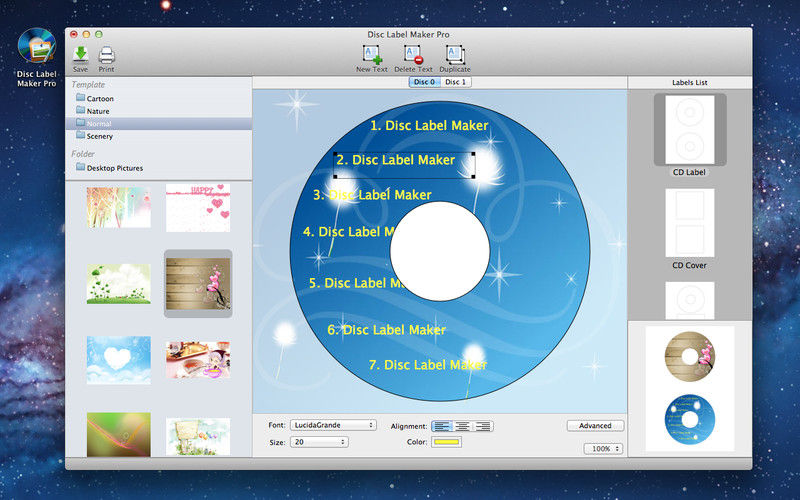Screen dimensions: 800x500
Task: Select the Cartoon template folder
Action: click(x=100, y=99)
